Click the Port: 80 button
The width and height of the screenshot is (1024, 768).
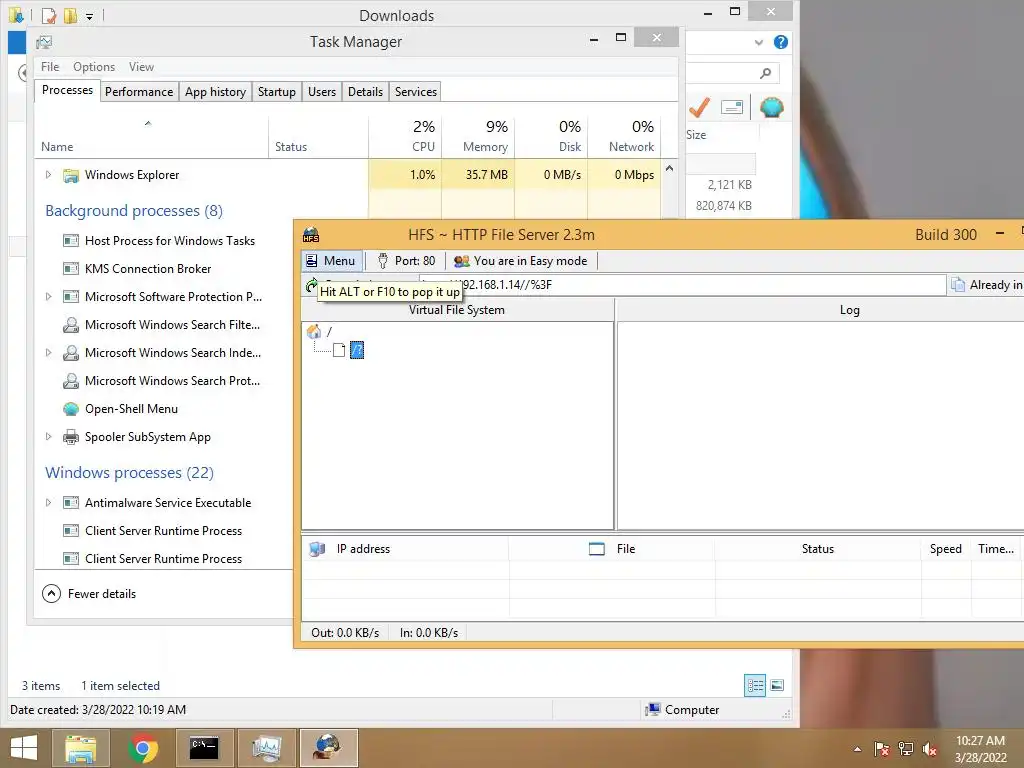pos(406,261)
